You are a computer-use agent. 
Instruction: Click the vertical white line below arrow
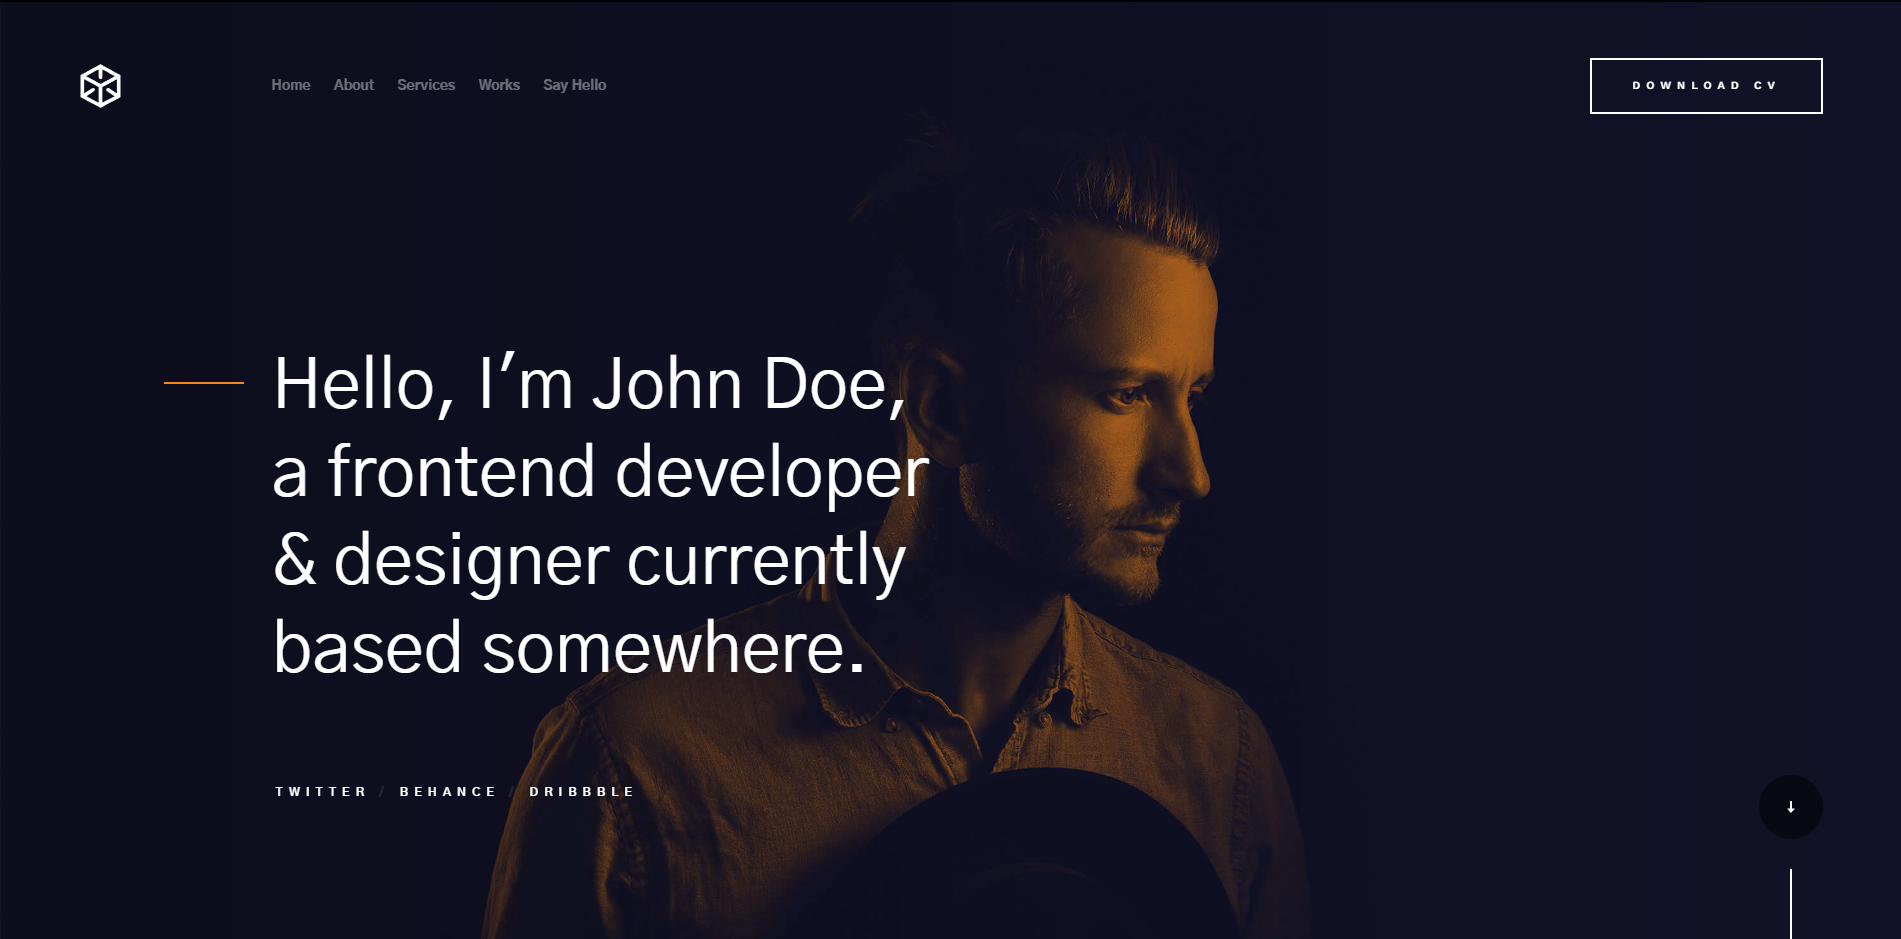tap(1790, 904)
